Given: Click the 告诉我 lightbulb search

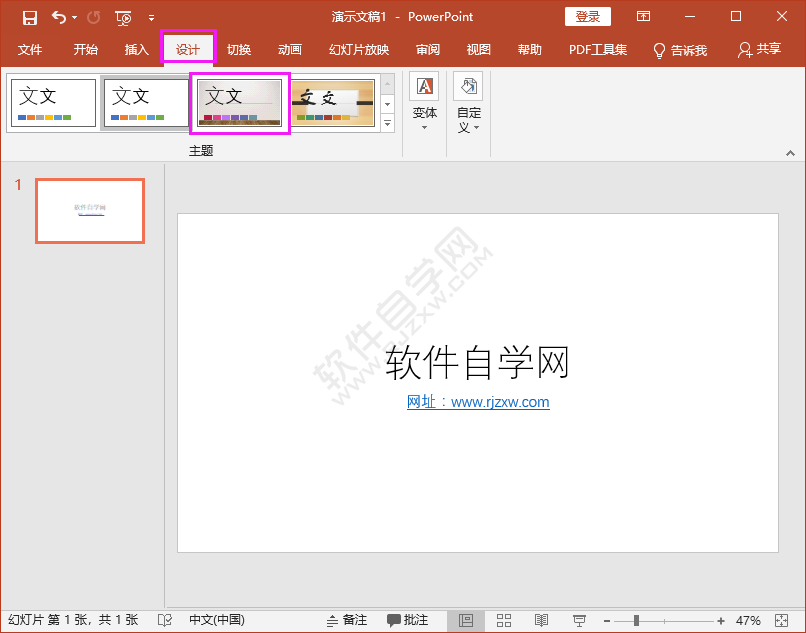Looking at the screenshot, I should (x=680, y=50).
